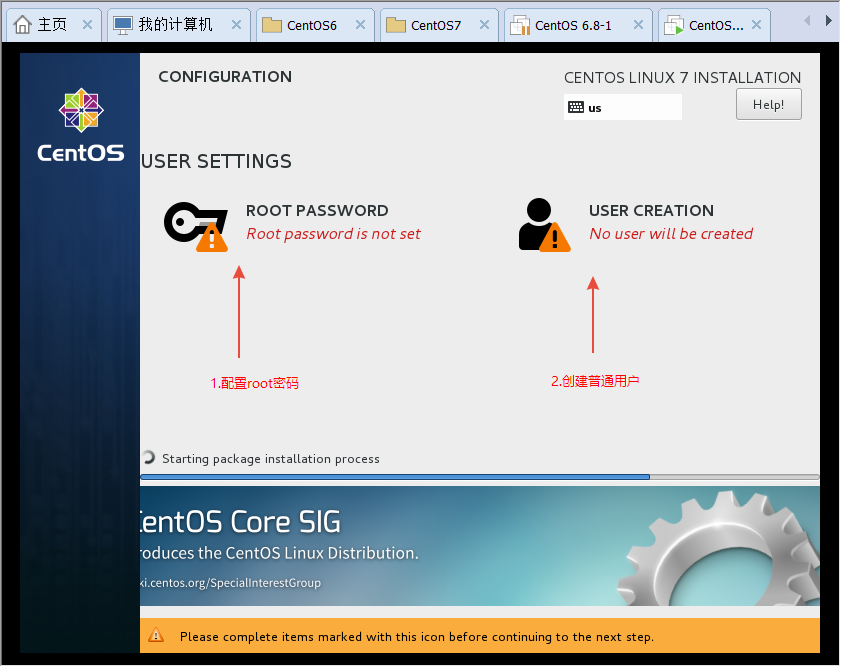Click 'Root password is not set' text
Viewport: 841px width, 667px height.
[333, 234]
